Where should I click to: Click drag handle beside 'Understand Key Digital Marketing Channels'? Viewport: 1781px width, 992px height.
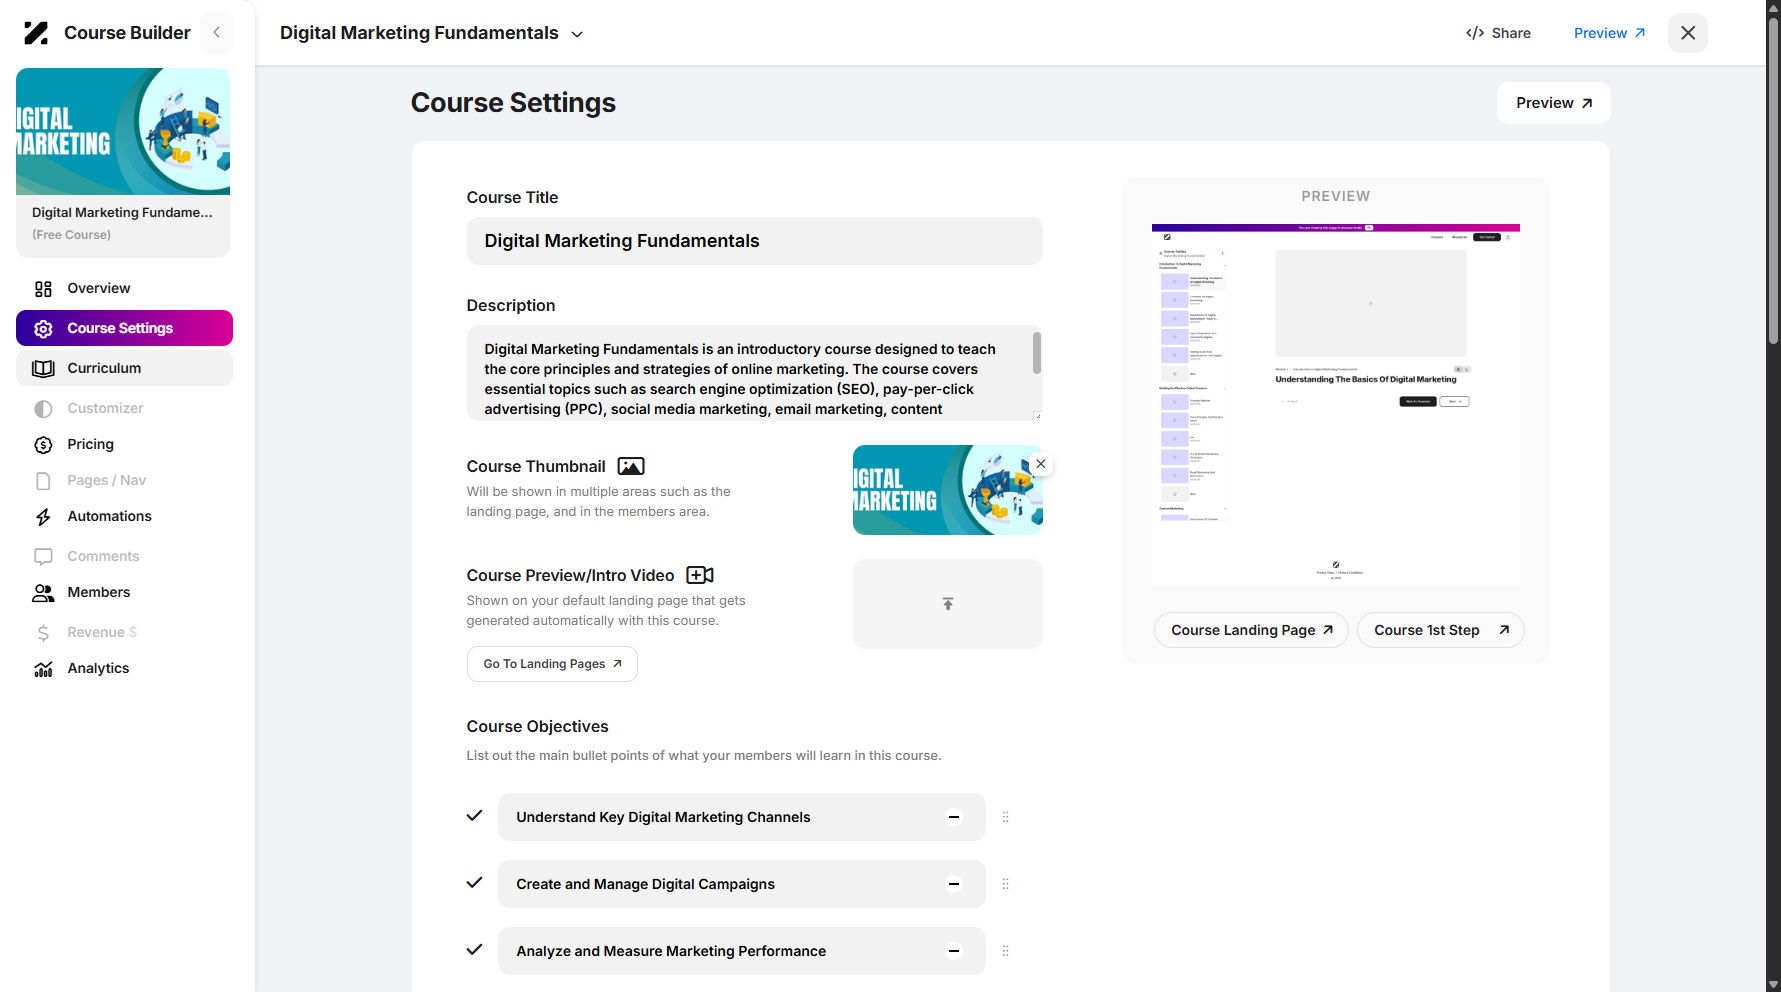(1006, 817)
